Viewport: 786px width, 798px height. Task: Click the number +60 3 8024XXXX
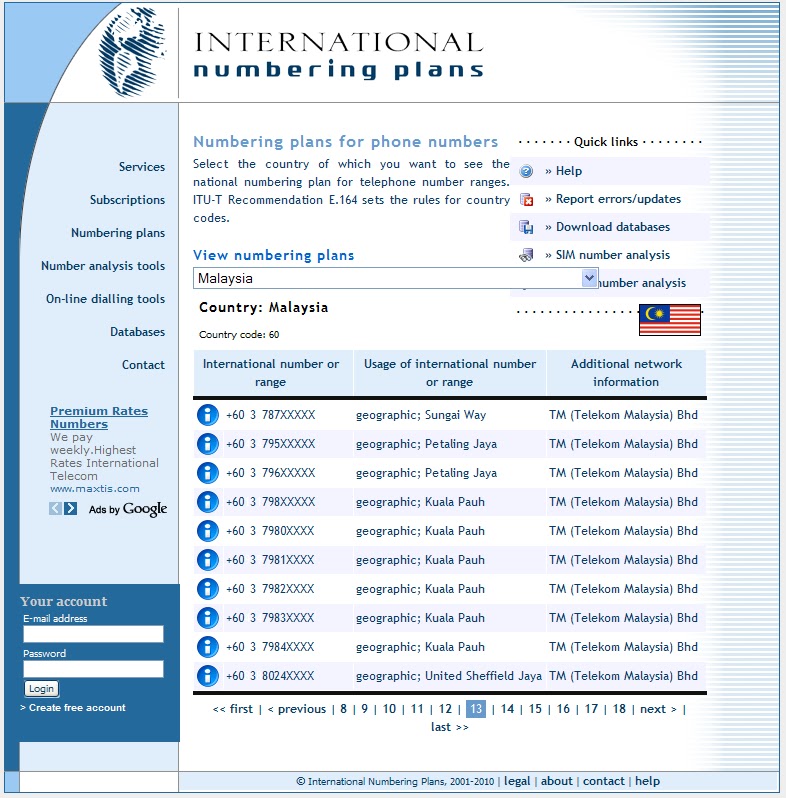(270, 676)
